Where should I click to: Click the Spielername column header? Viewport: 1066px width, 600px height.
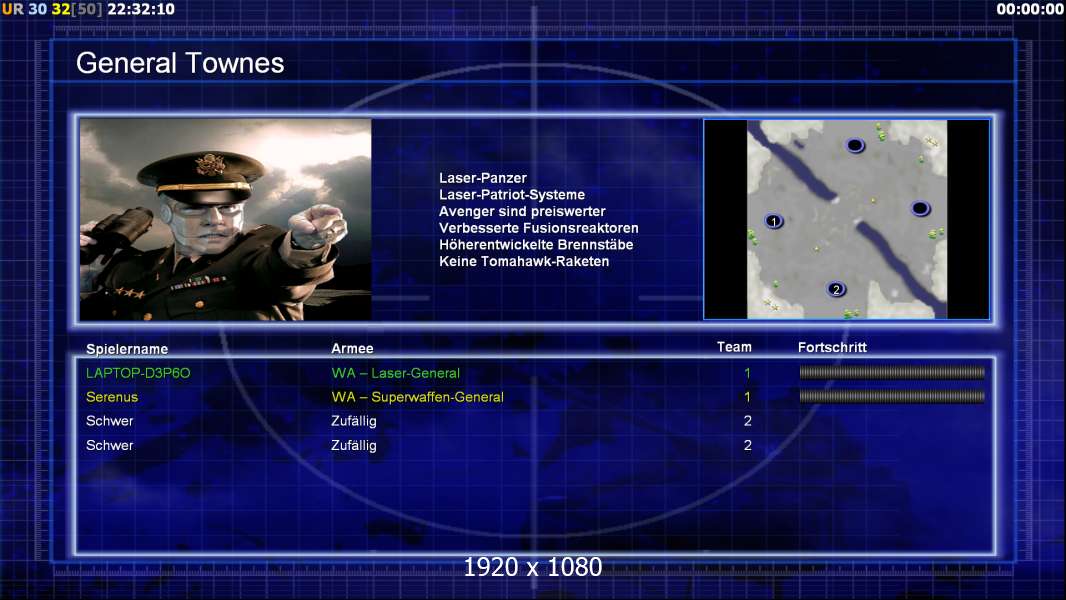pos(127,349)
